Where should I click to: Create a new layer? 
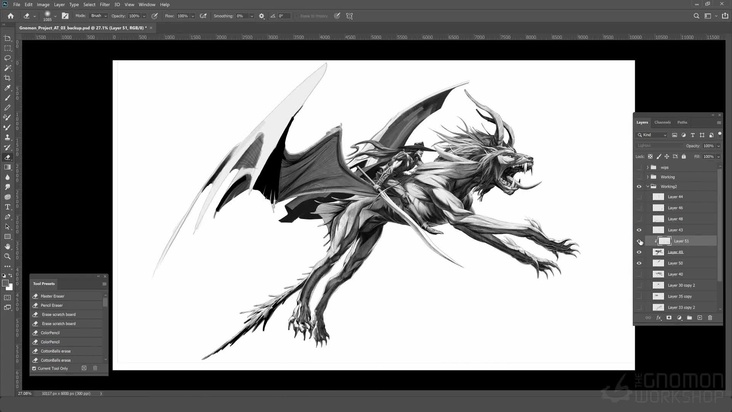click(x=699, y=318)
